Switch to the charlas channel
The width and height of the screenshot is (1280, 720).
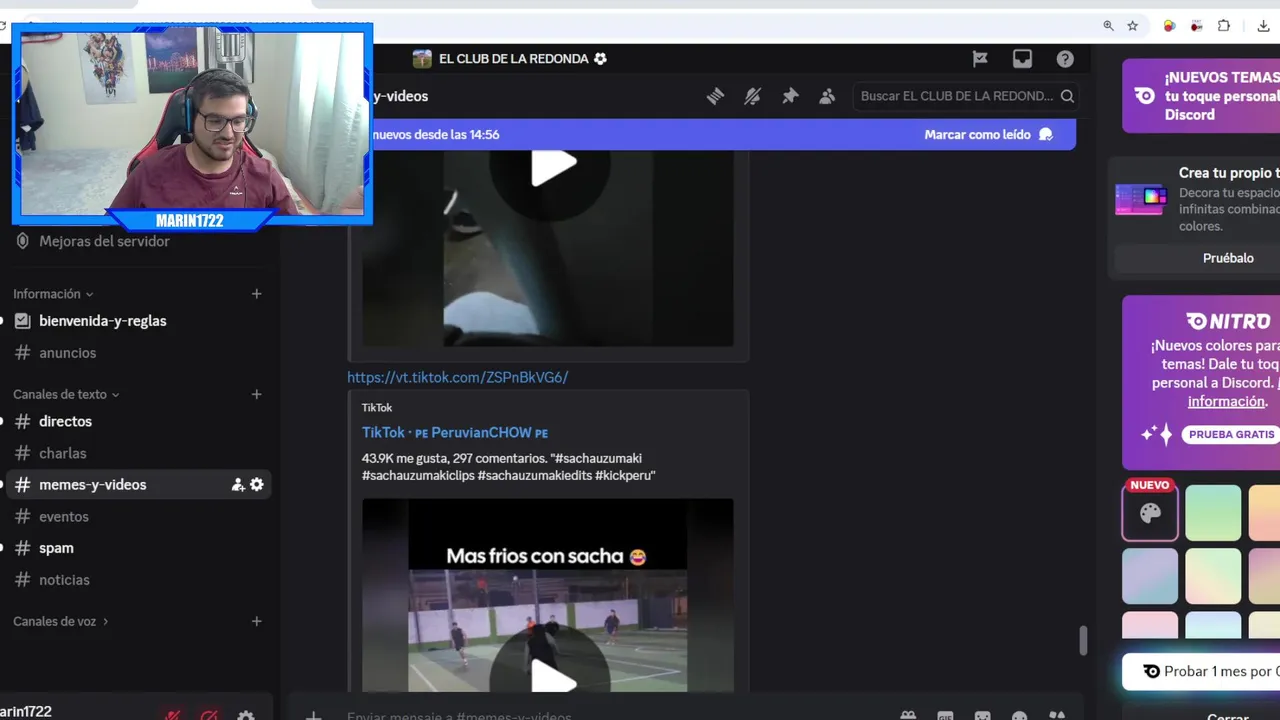click(x=138, y=453)
